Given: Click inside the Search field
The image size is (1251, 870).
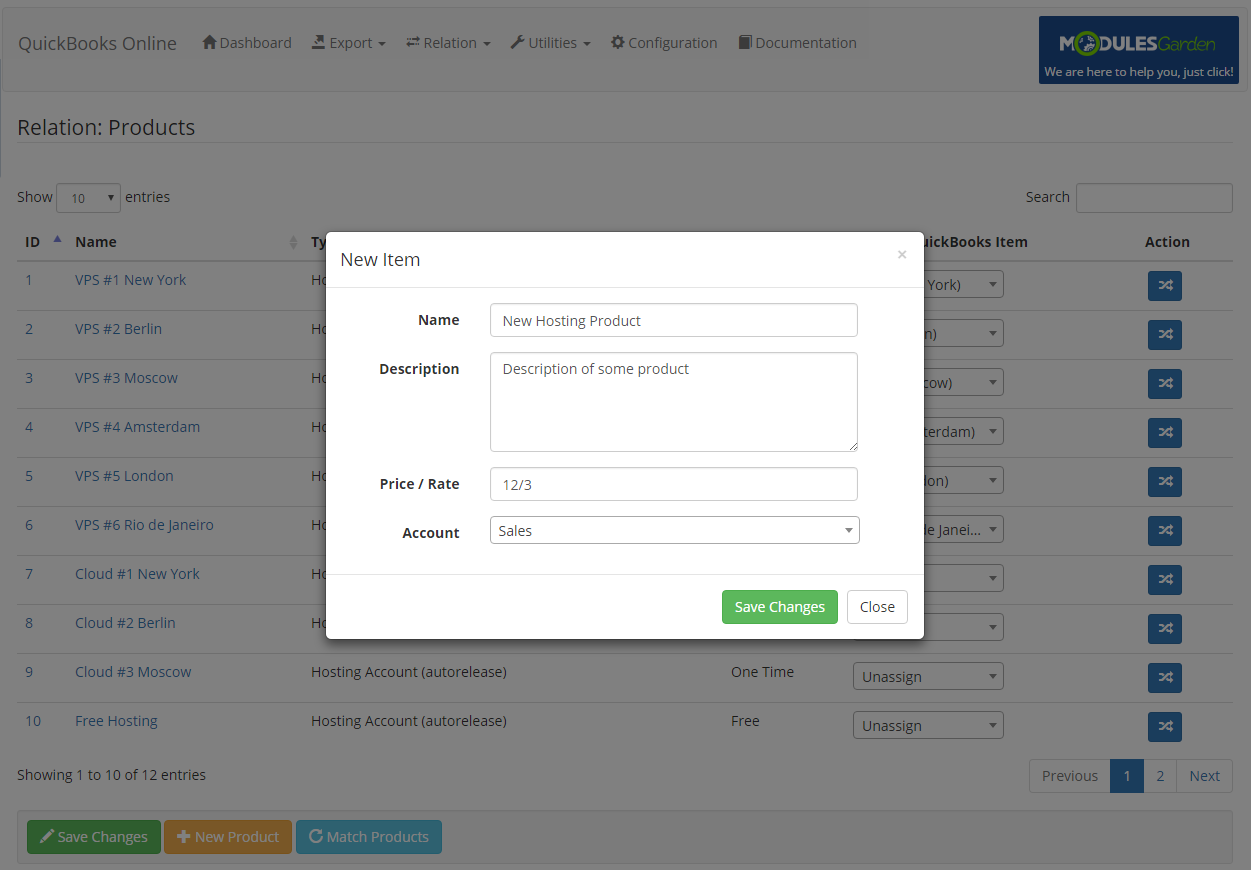Looking at the screenshot, I should pyautogui.click(x=1153, y=197).
